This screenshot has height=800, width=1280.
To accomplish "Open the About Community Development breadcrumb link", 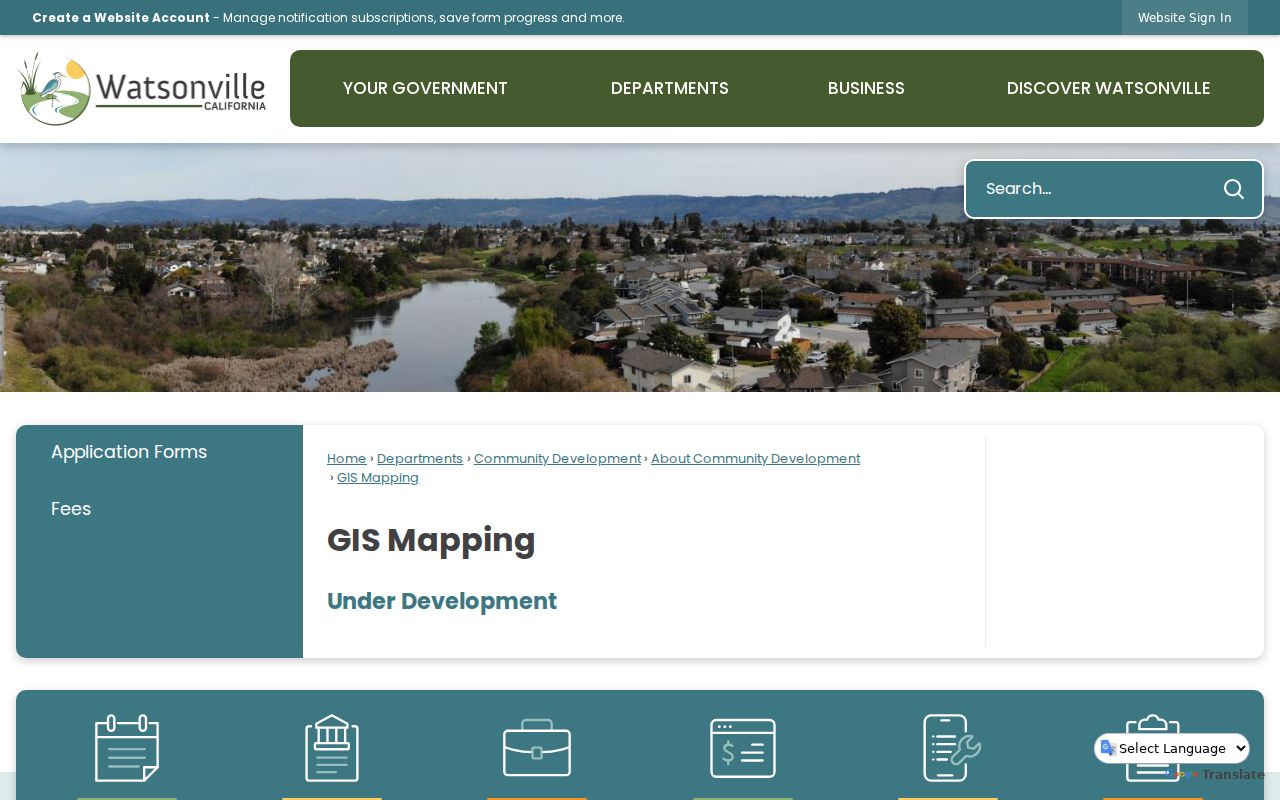I will tap(756, 459).
